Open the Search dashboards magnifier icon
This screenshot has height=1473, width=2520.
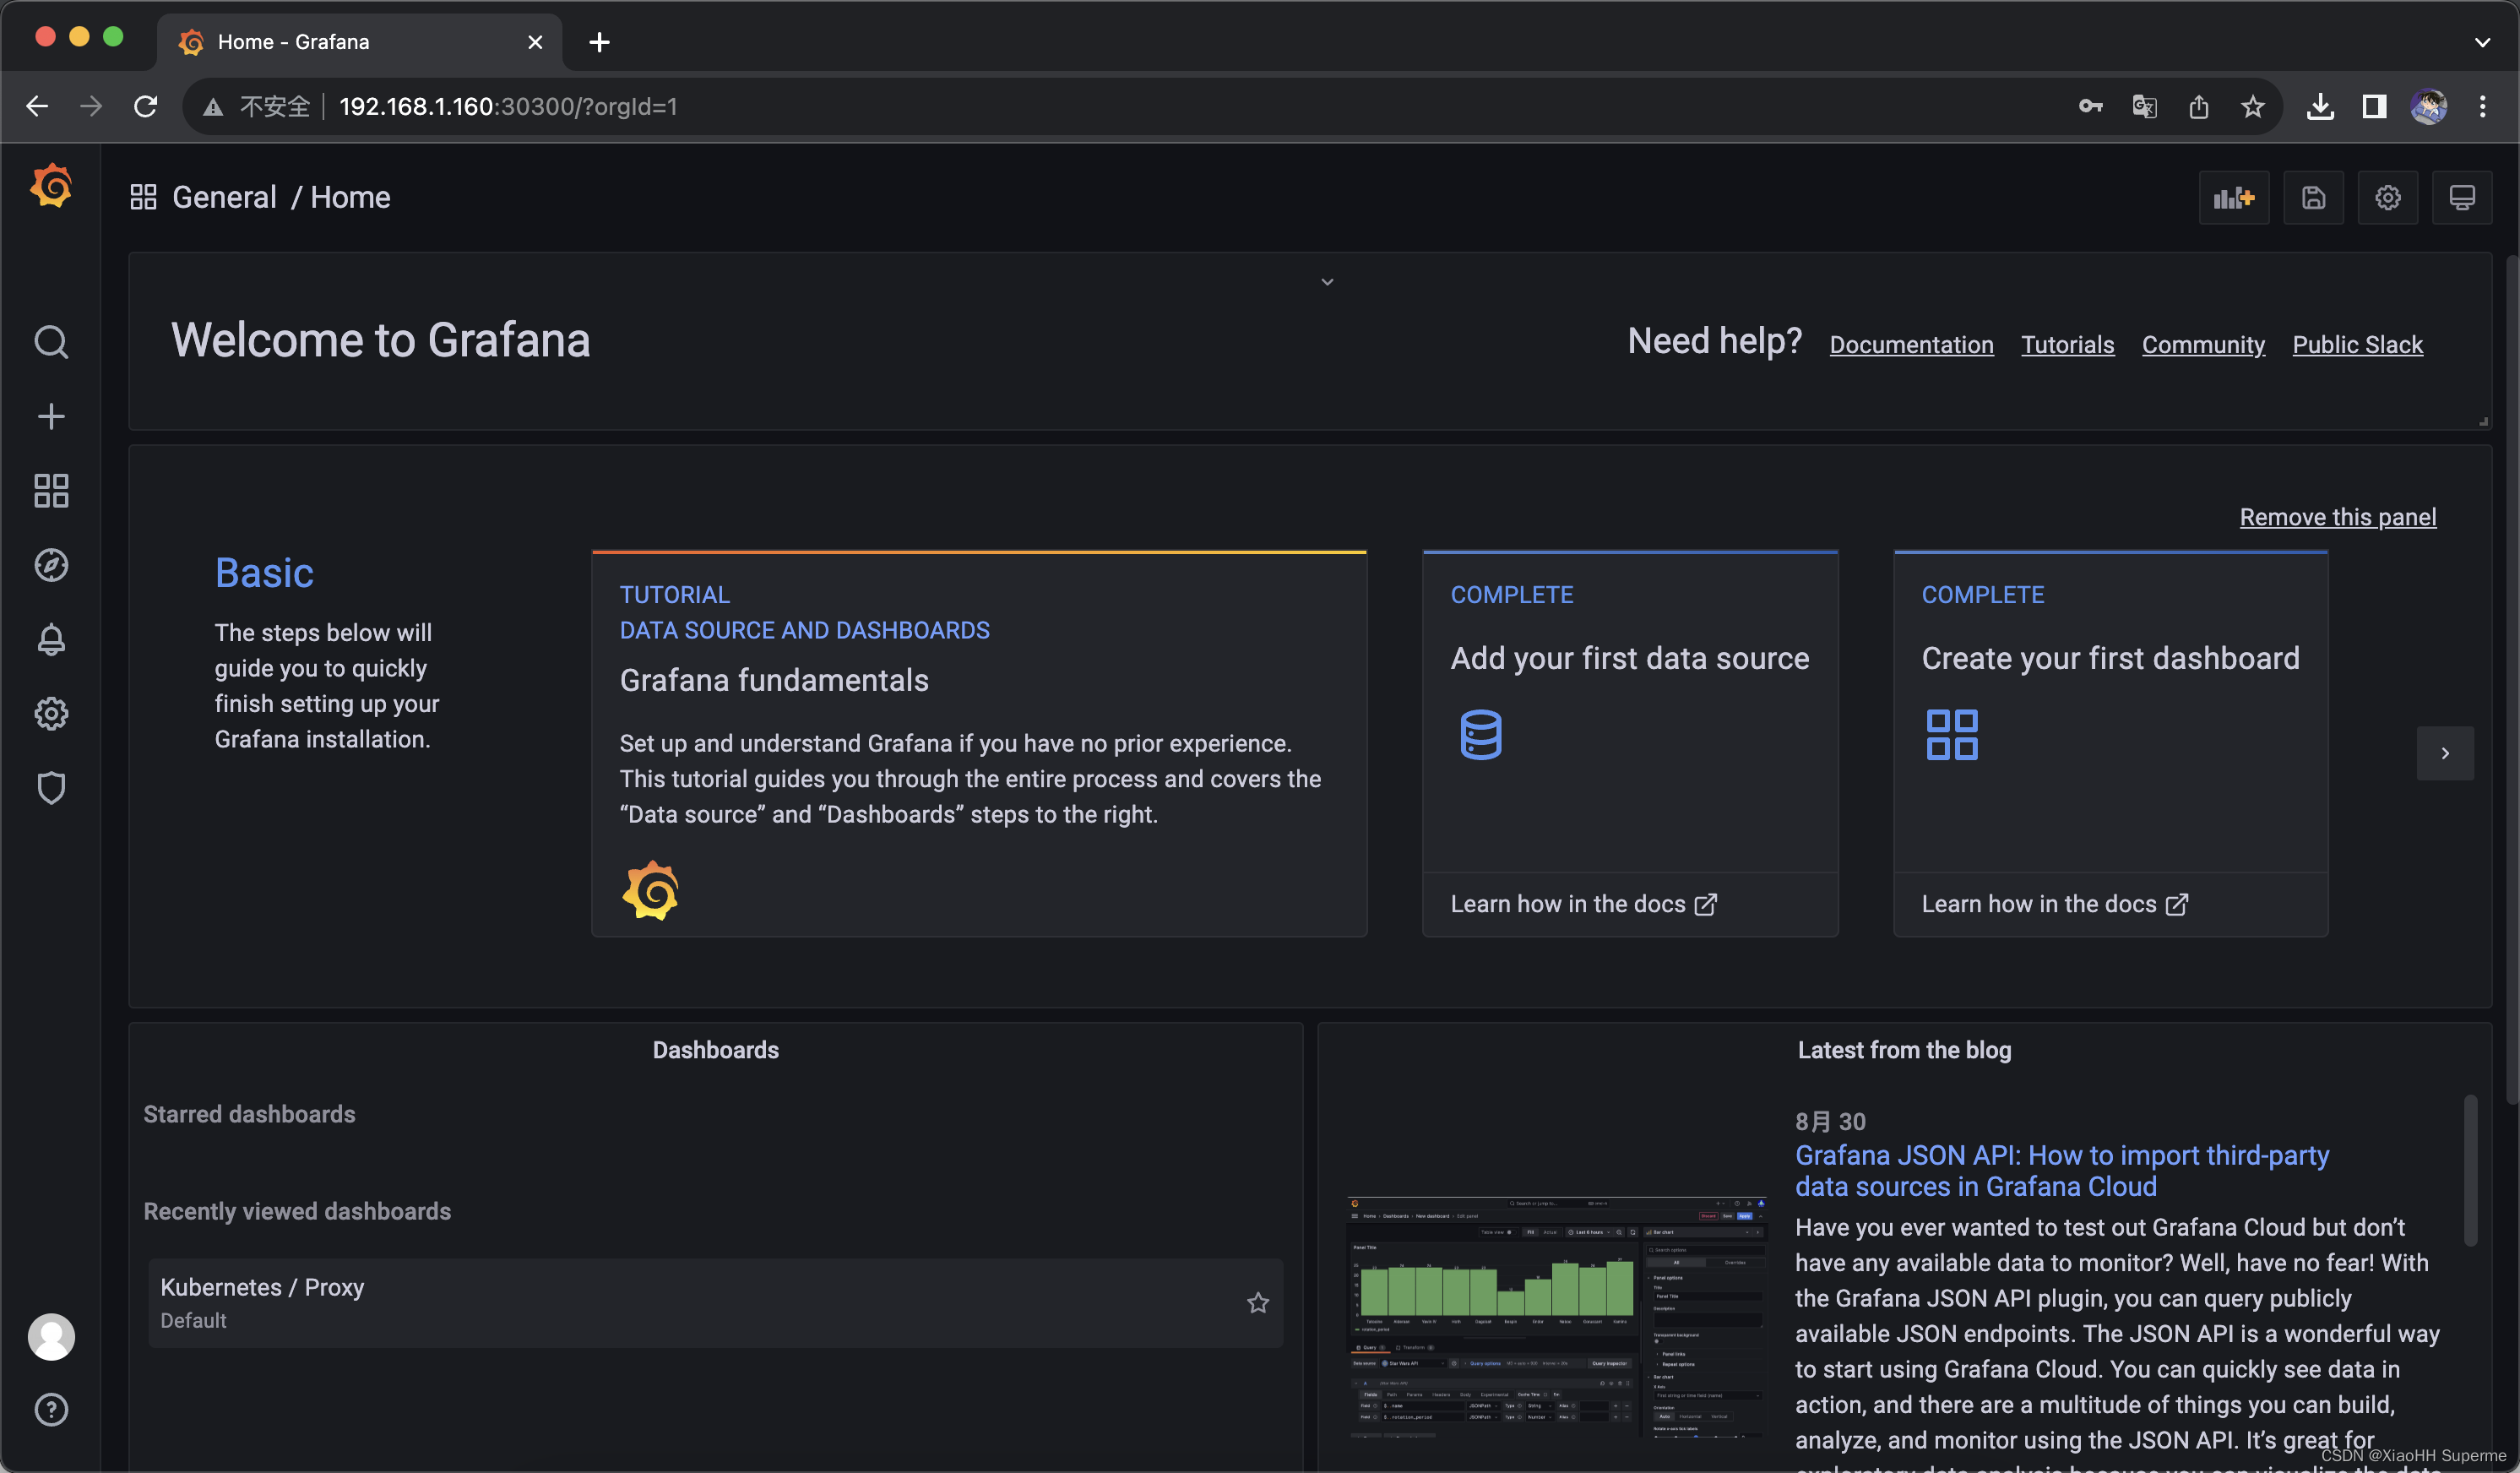tap(51, 342)
